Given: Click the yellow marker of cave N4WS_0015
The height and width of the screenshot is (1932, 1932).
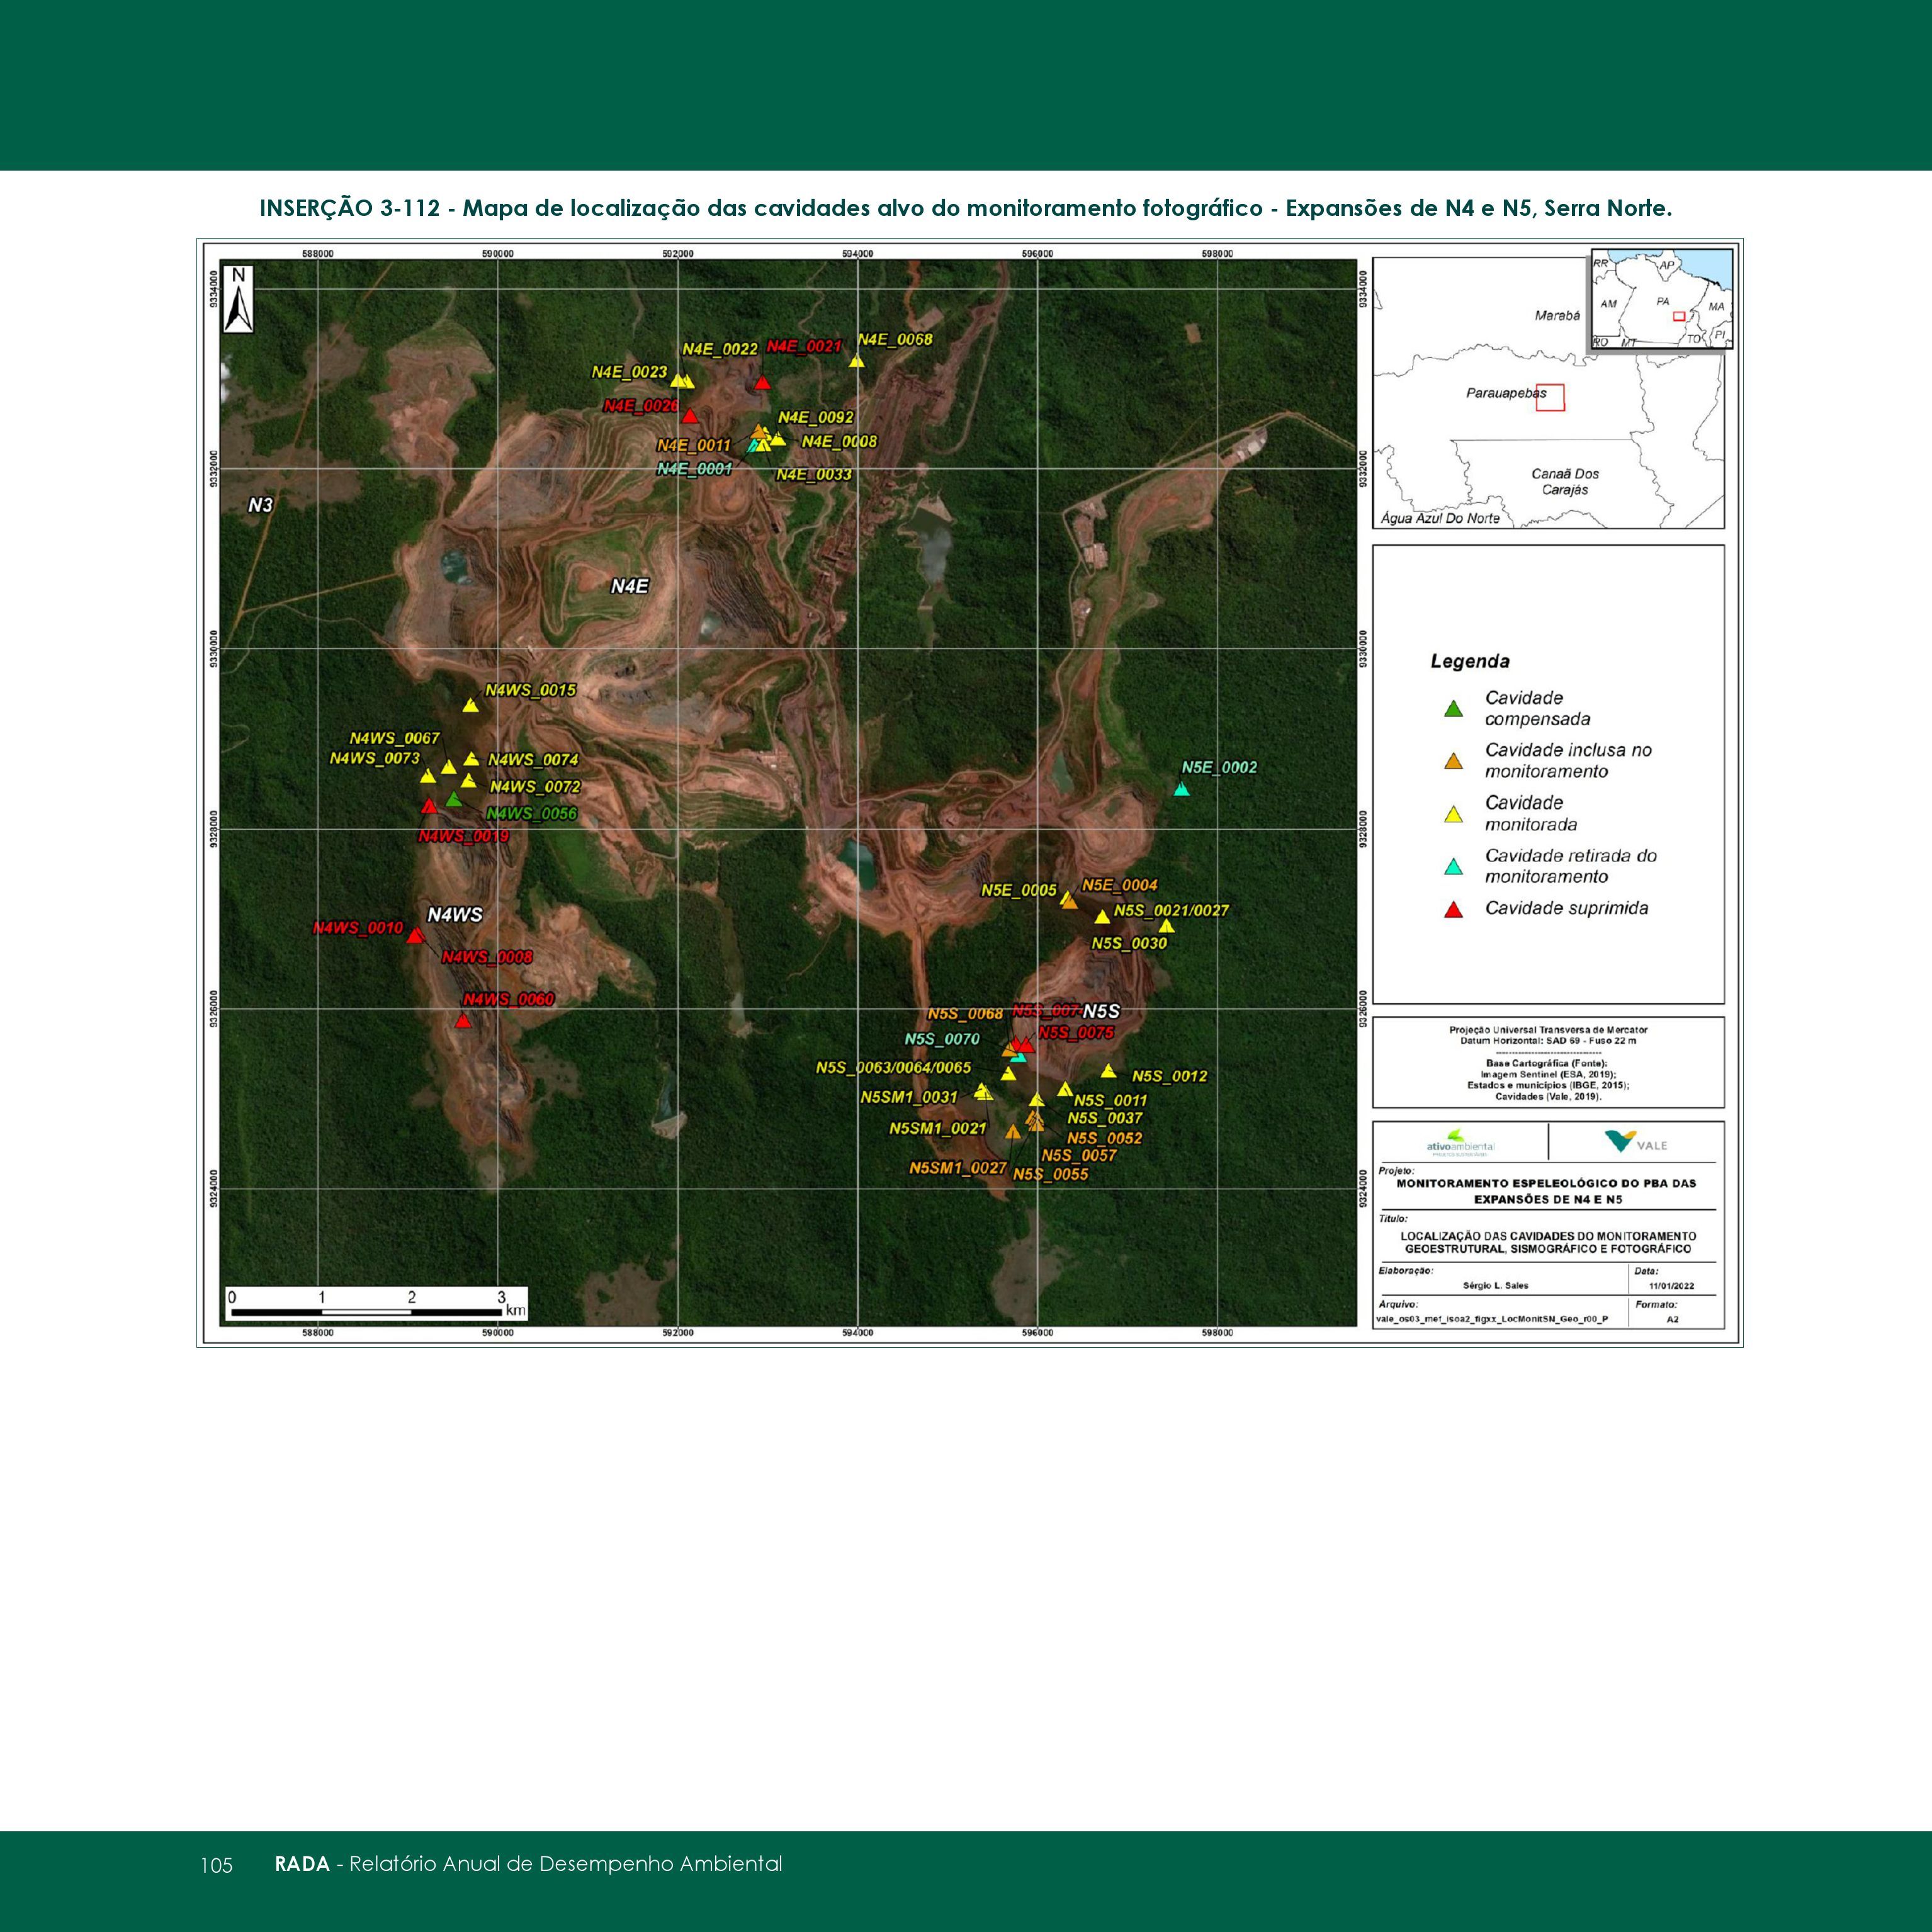Looking at the screenshot, I should [x=471, y=706].
